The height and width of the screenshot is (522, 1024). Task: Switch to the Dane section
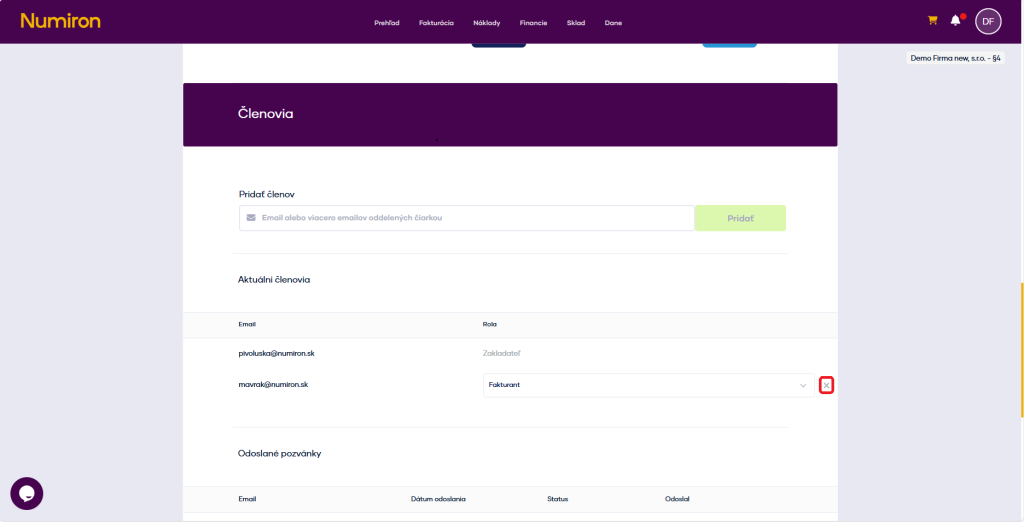[613, 23]
